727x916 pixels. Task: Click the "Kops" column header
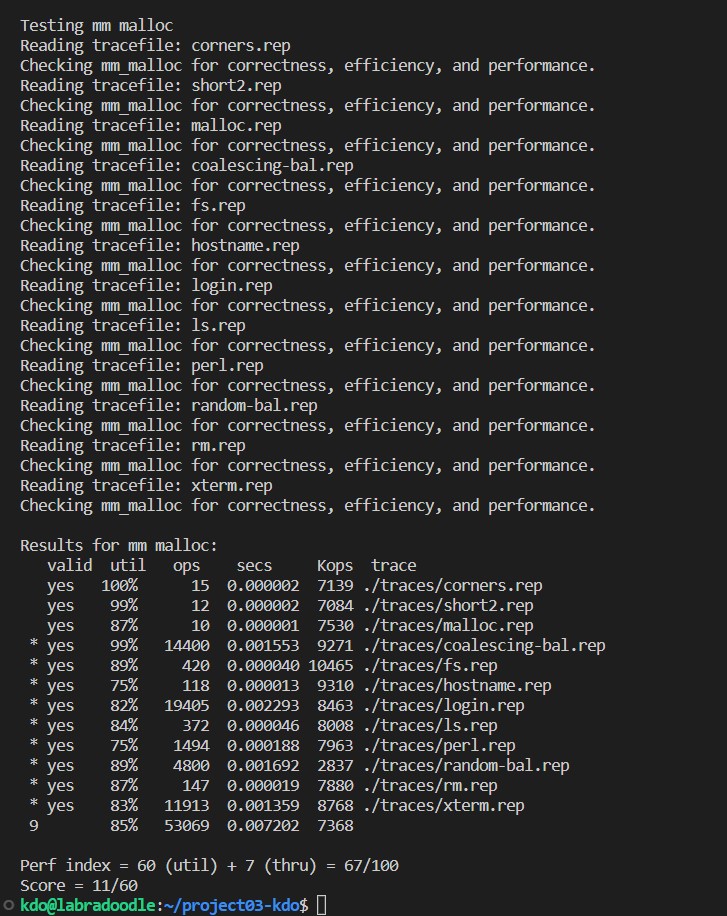pyautogui.click(x=335, y=566)
